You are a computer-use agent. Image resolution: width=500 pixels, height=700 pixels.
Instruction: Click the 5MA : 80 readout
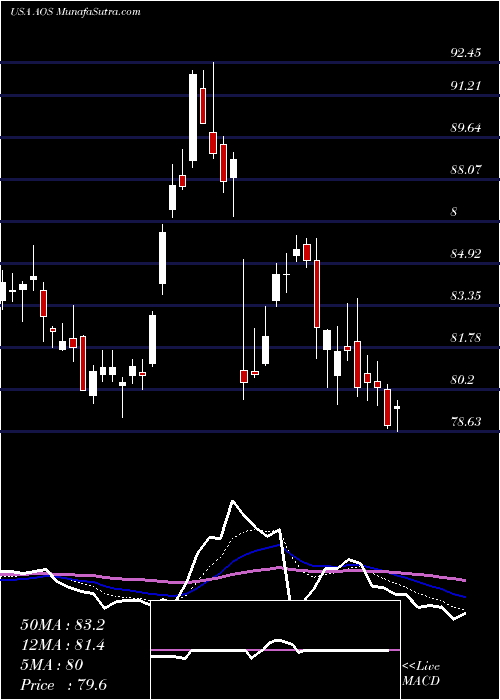pyautogui.click(x=52, y=665)
